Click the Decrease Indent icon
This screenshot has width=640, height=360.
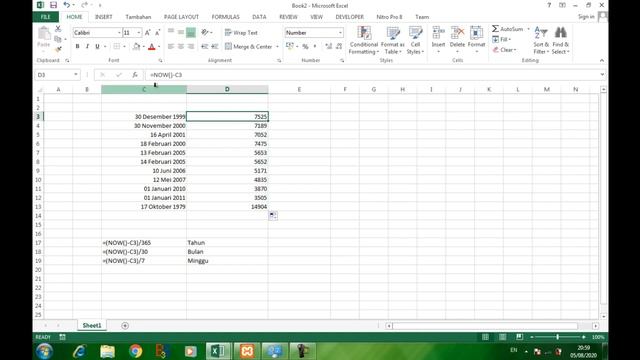(x=204, y=47)
